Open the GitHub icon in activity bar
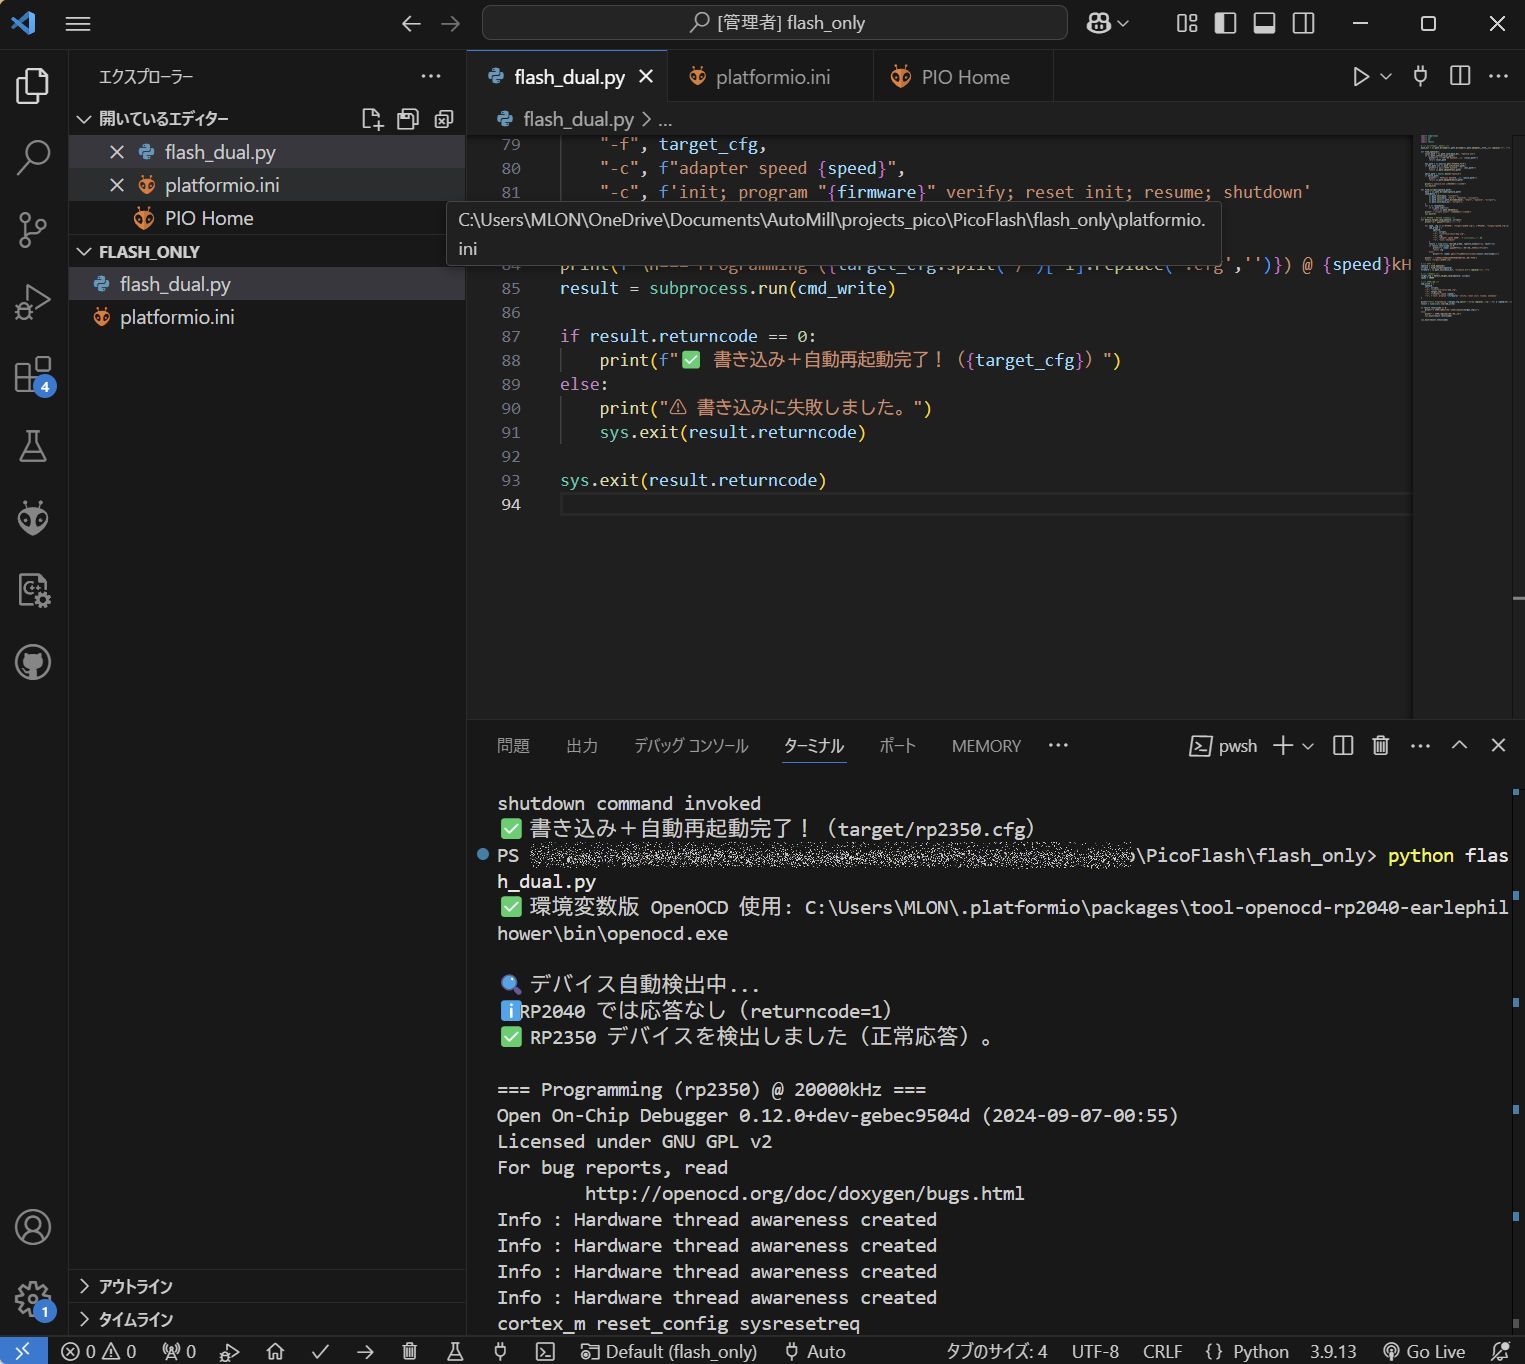This screenshot has width=1525, height=1364. pos(33,662)
